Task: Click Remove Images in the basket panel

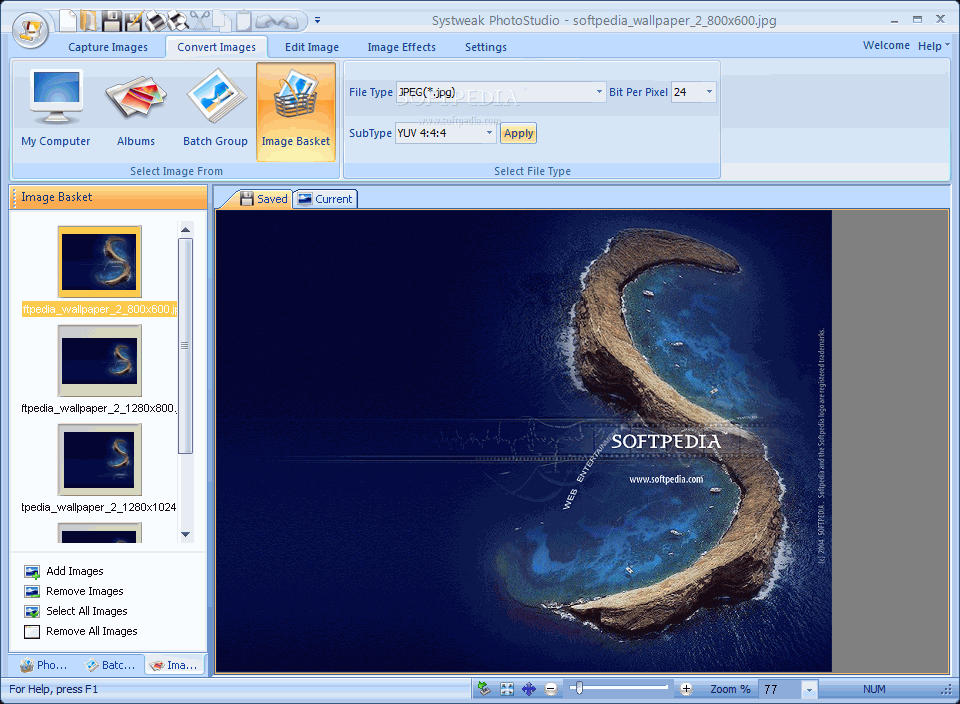Action: 74,591
